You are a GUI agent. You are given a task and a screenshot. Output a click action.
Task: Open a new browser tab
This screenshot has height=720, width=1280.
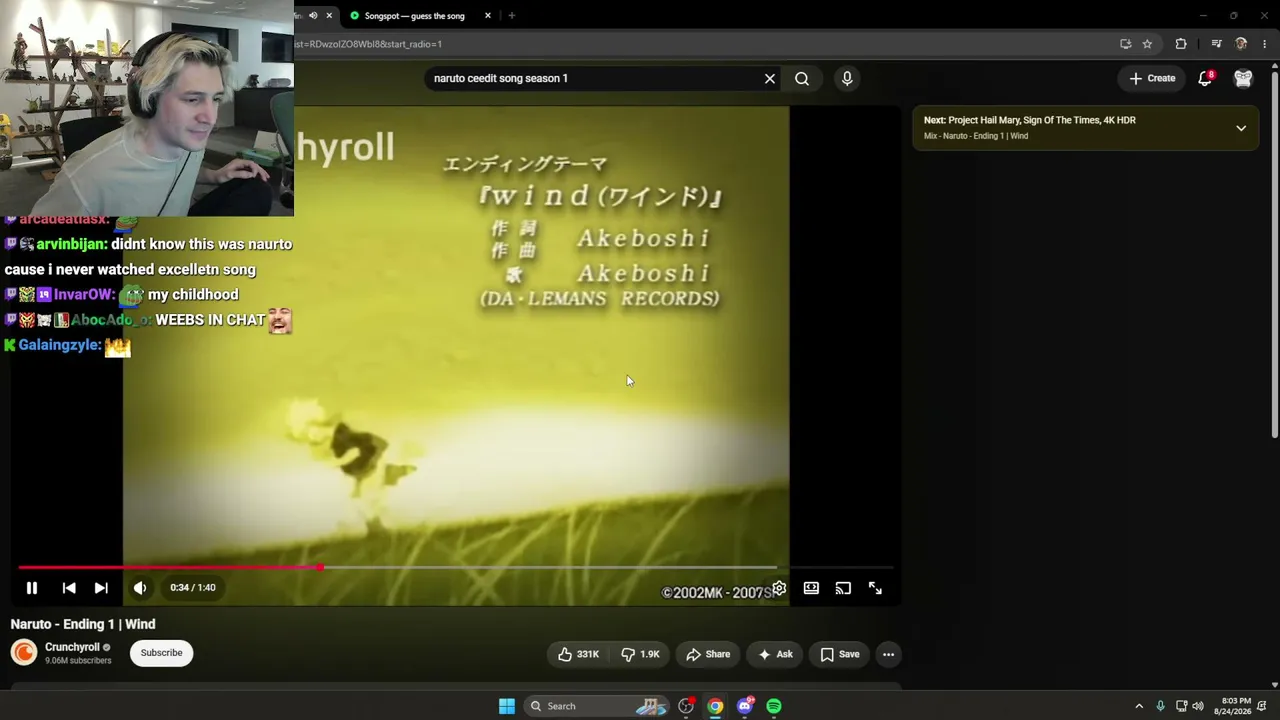coord(511,16)
